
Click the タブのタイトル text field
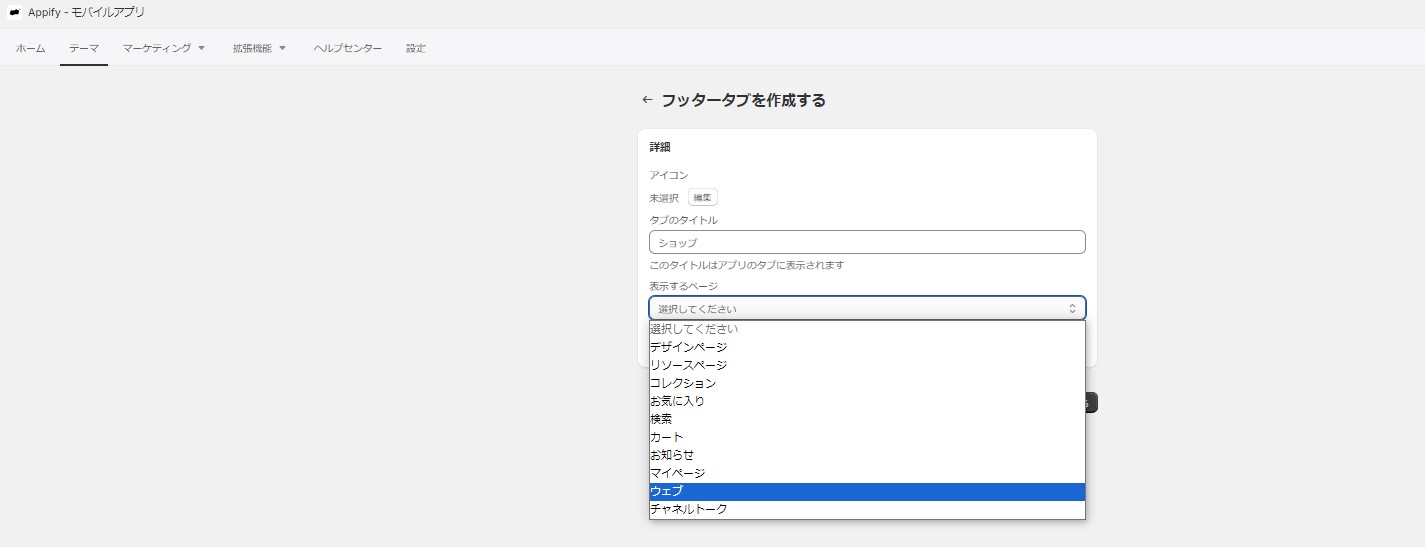pos(867,242)
